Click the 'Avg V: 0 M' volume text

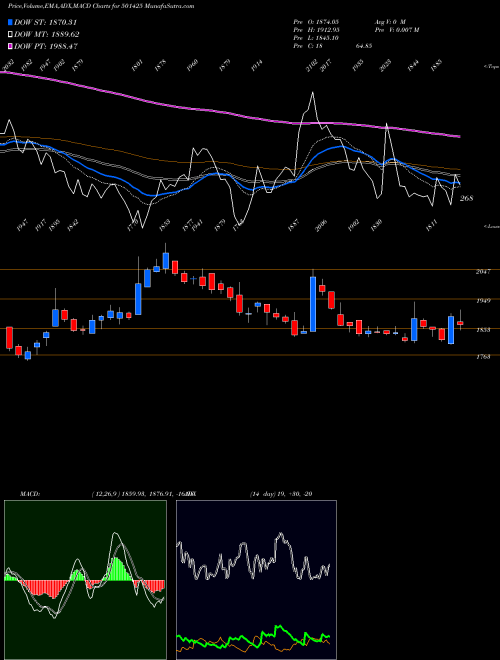click(389, 21)
